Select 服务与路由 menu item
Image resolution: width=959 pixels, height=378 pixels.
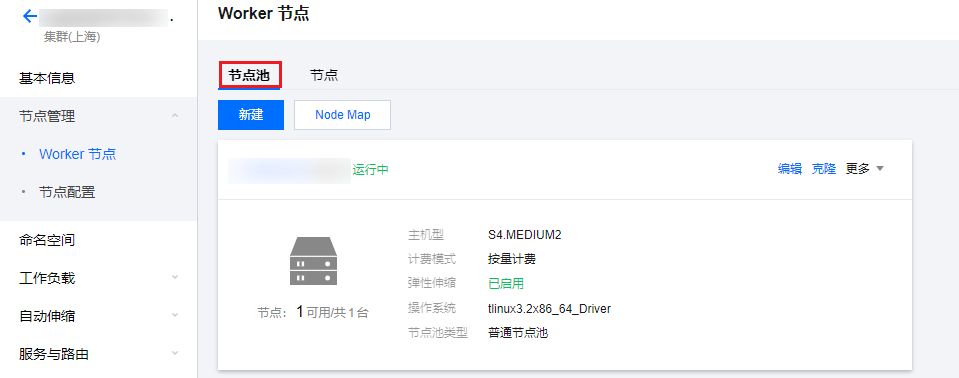tap(54, 354)
